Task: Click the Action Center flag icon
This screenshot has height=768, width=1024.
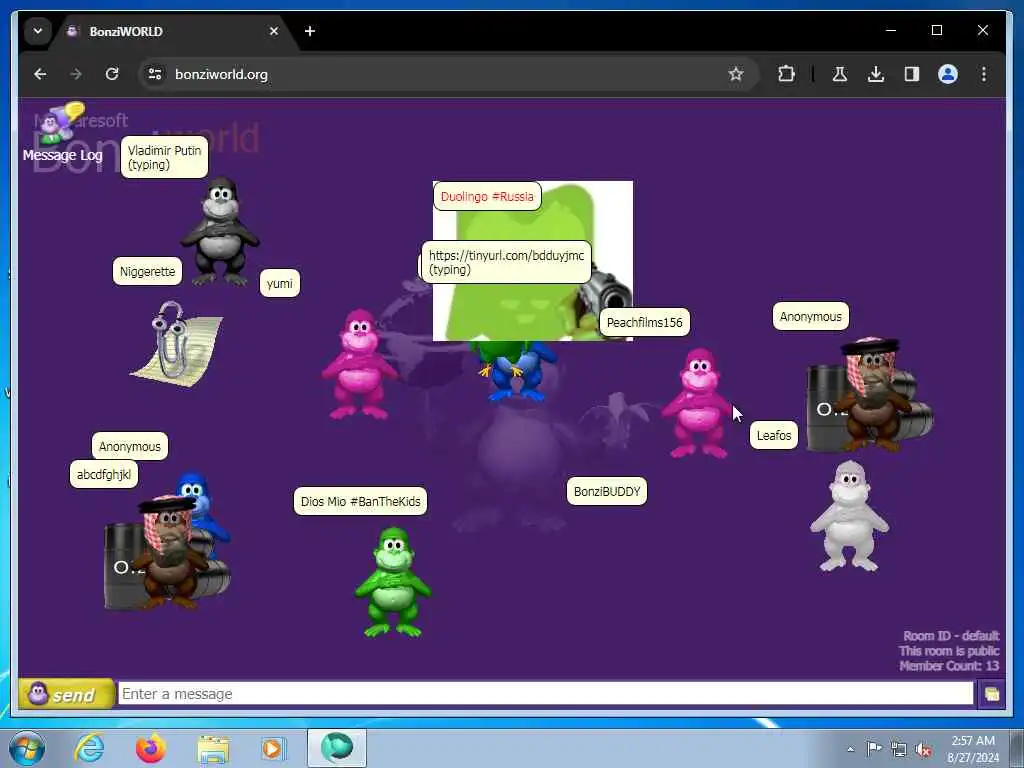Action: (874, 749)
